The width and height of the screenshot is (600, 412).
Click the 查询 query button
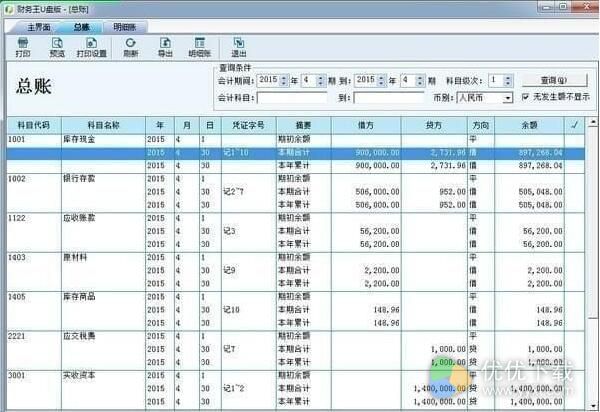554,80
